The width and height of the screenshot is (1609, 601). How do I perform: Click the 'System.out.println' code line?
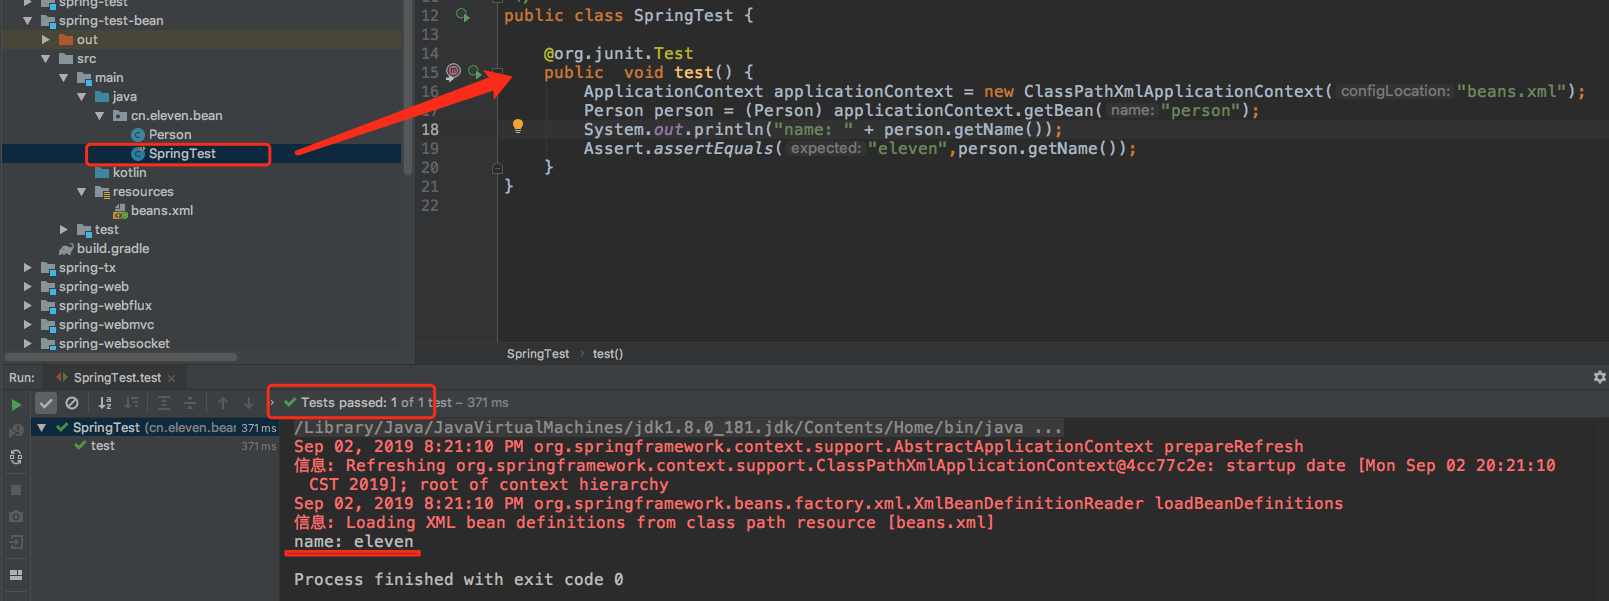pyautogui.click(x=823, y=129)
